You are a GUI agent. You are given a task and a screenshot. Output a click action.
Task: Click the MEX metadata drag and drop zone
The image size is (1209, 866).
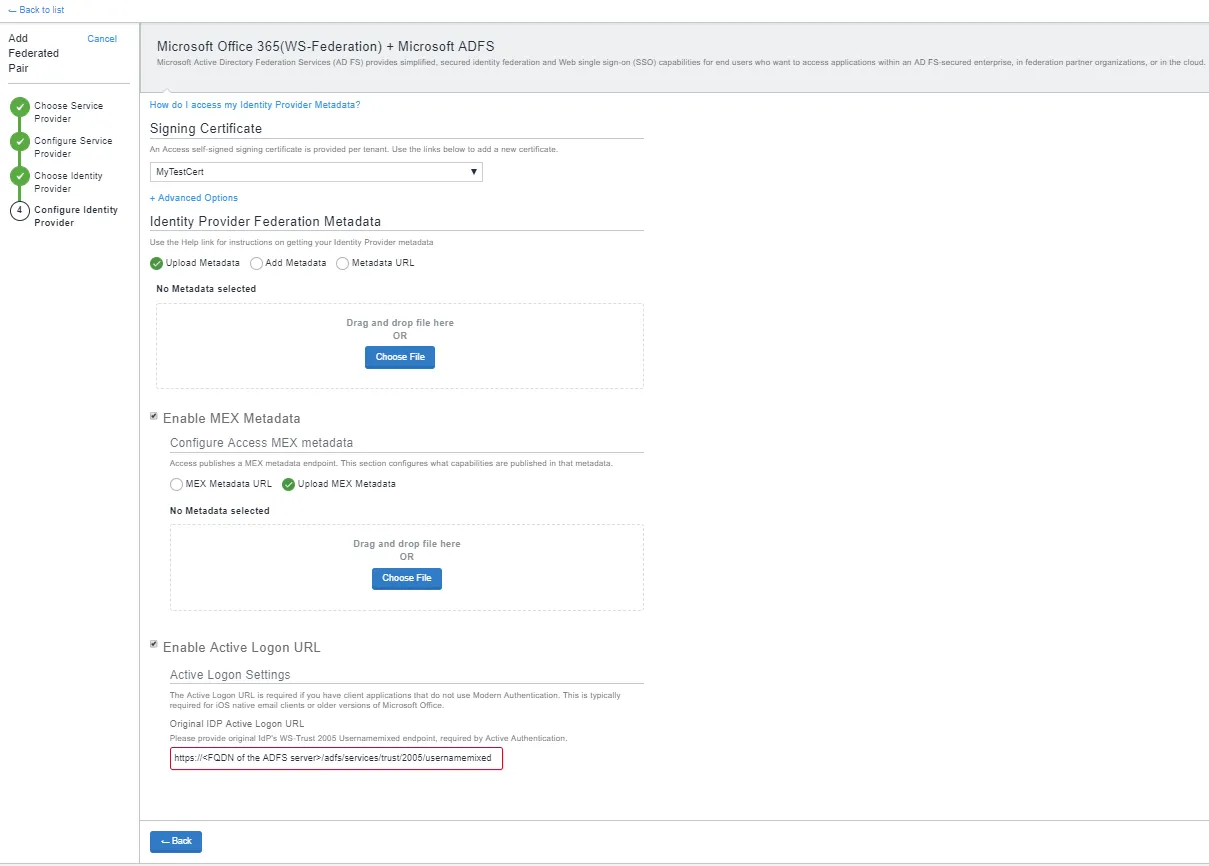(x=407, y=567)
